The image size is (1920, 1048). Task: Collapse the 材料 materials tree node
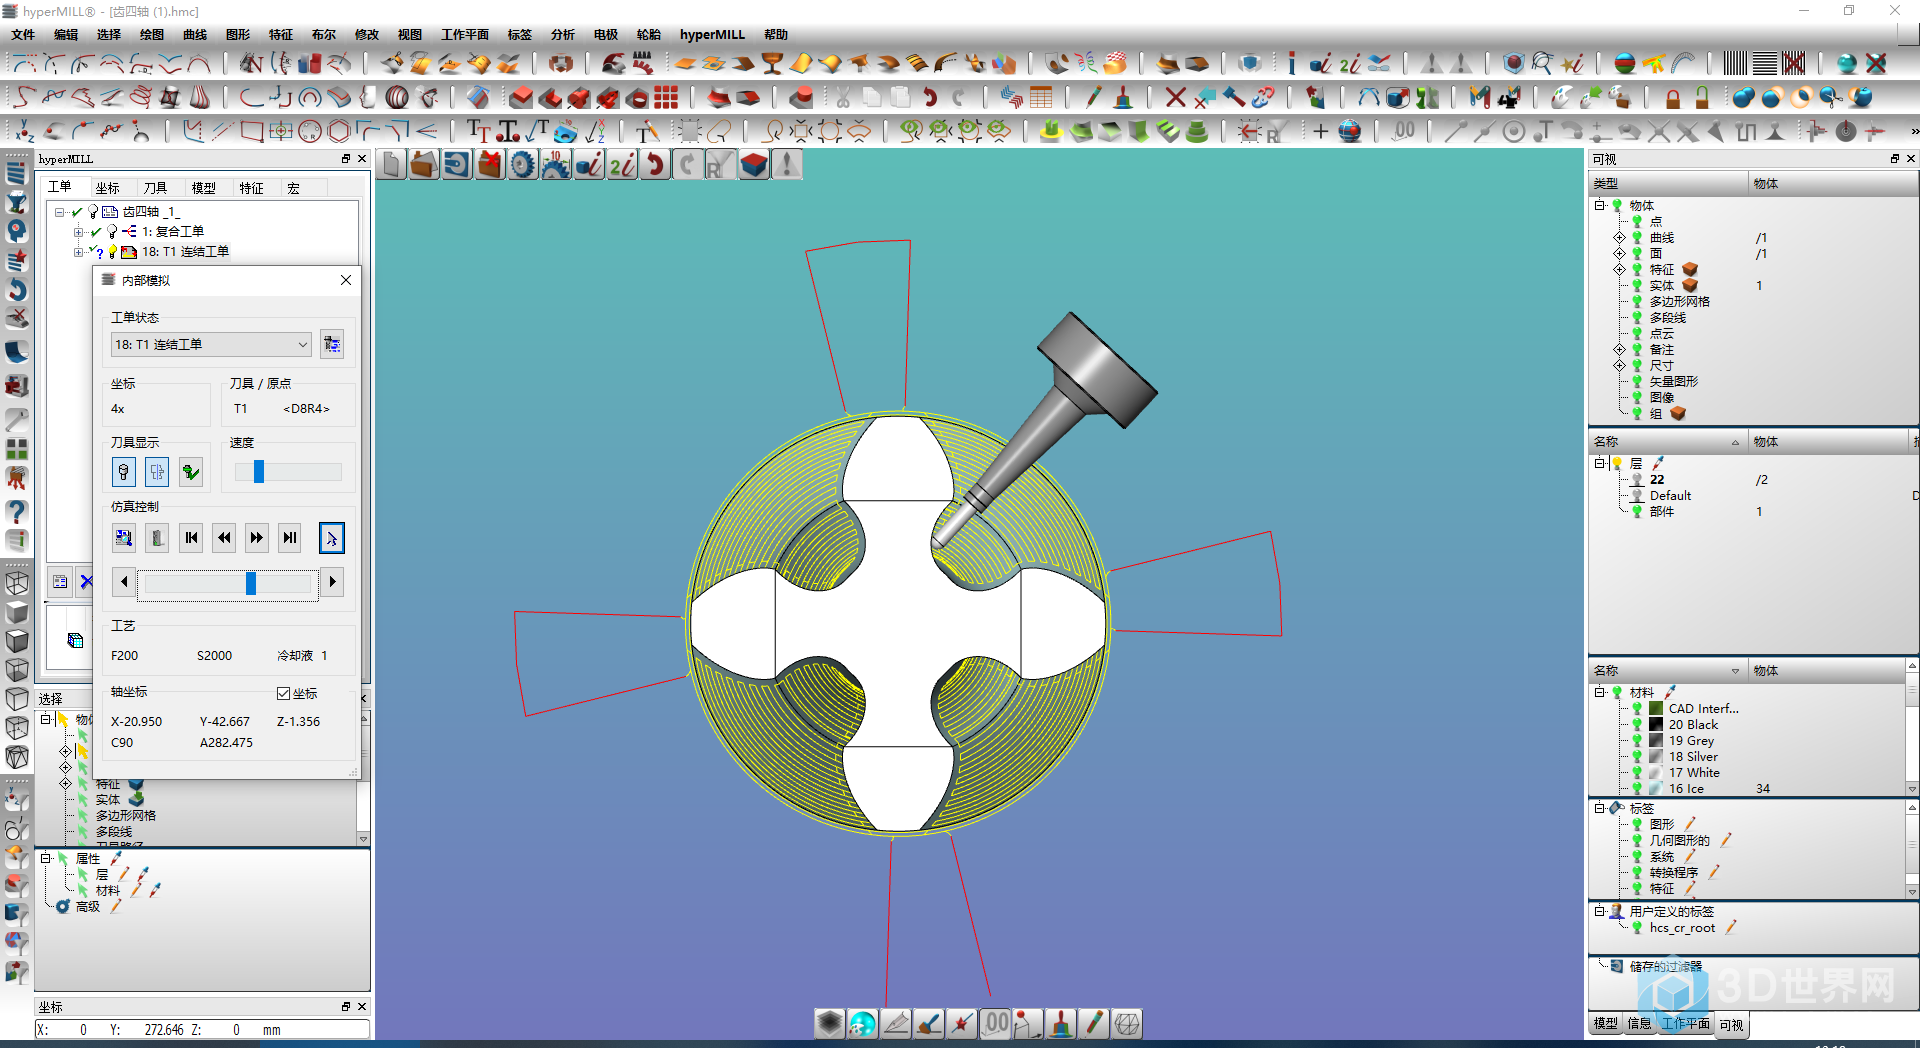1600,693
